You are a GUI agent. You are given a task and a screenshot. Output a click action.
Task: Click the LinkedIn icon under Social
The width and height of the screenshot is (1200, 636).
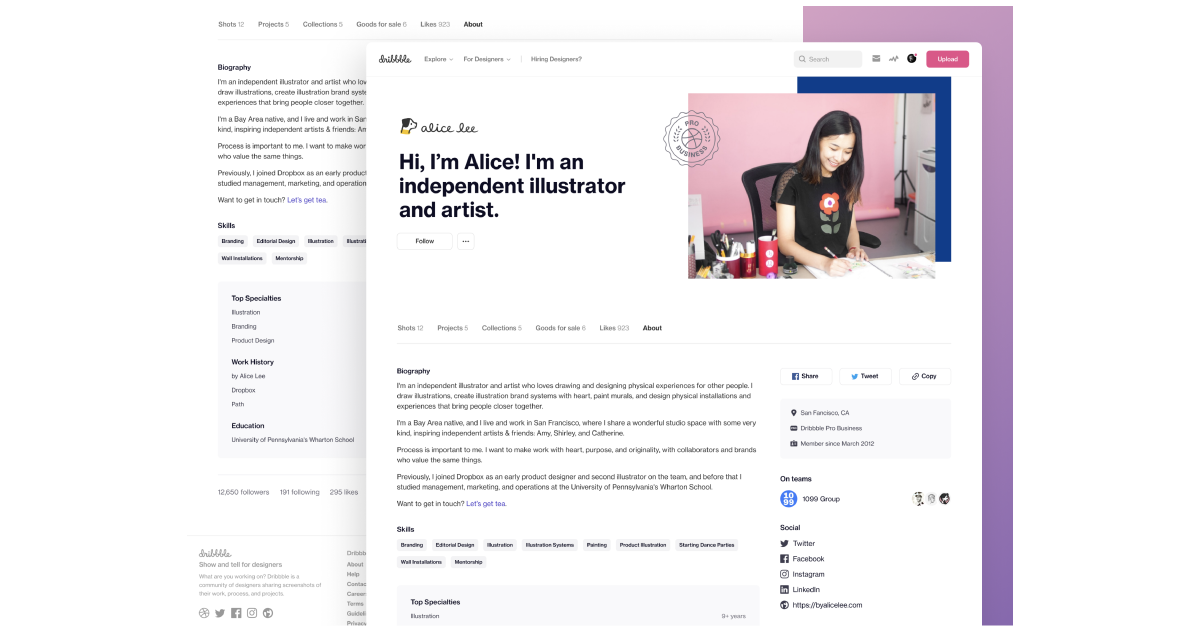pos(785,590)
